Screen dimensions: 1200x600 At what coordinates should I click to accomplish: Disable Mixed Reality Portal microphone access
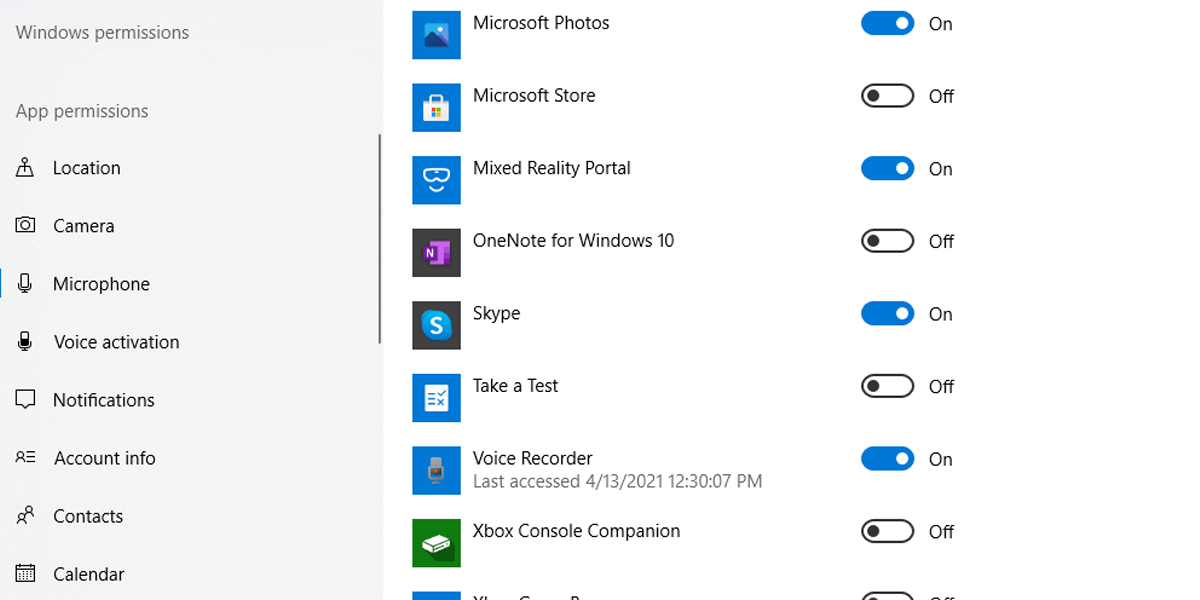pos(886,168)
